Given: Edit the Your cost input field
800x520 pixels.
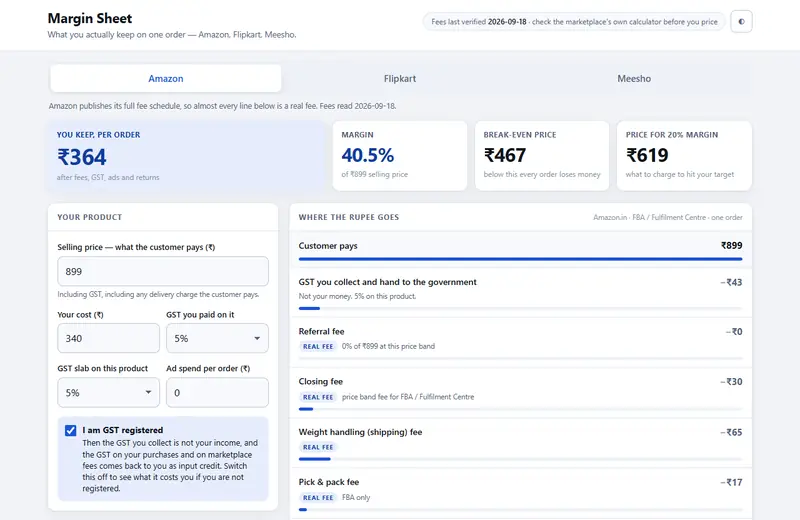Looking at the screenshot, I should point(108,338).
